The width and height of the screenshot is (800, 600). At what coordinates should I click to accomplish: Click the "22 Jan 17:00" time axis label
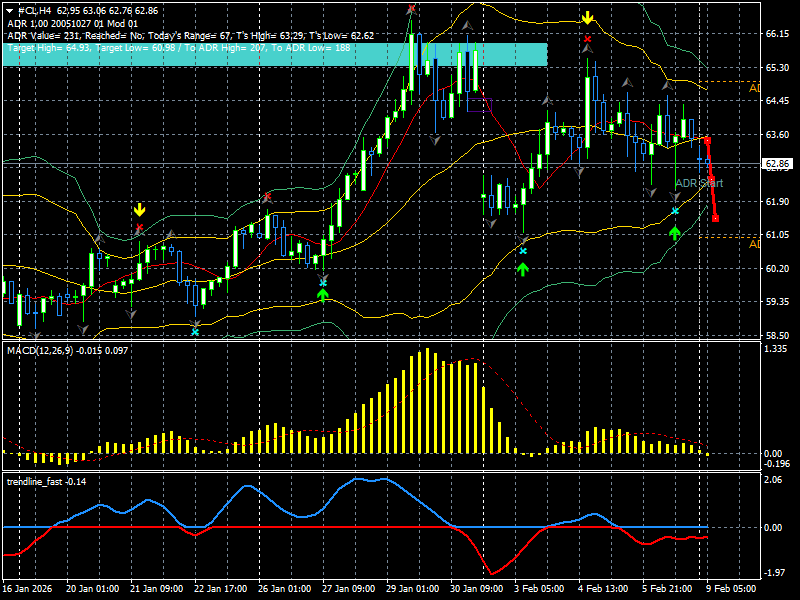tap(221, 588)
